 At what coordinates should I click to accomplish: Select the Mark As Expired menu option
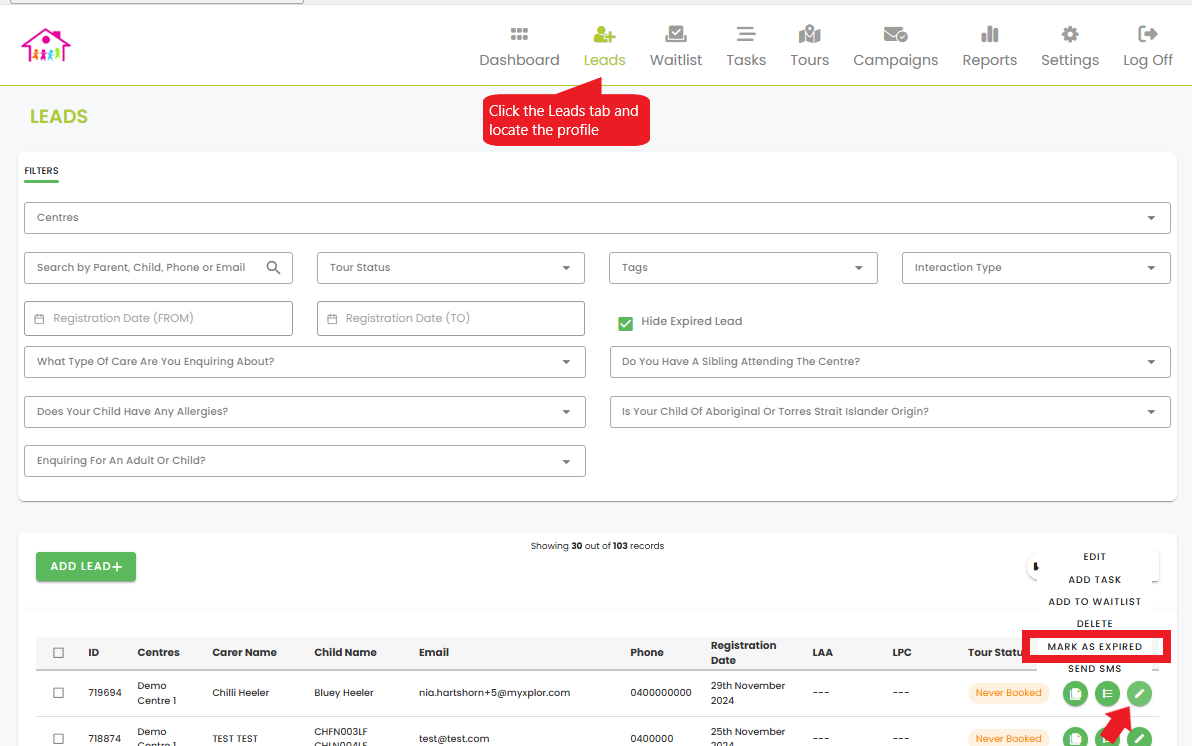(1095, 646)
